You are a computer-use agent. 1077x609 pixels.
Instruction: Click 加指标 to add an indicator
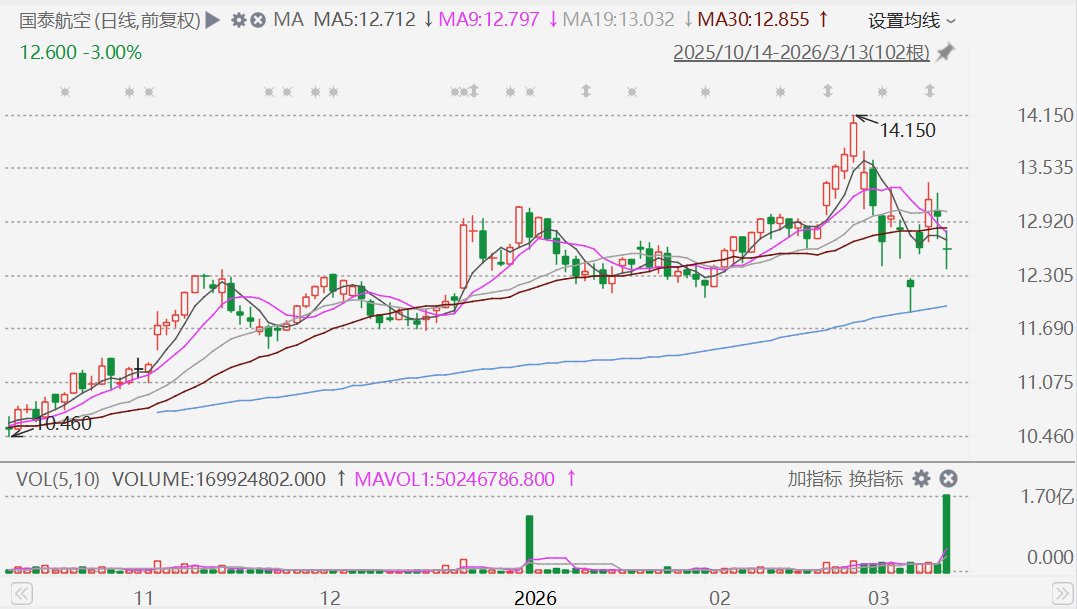click(814, 479)
